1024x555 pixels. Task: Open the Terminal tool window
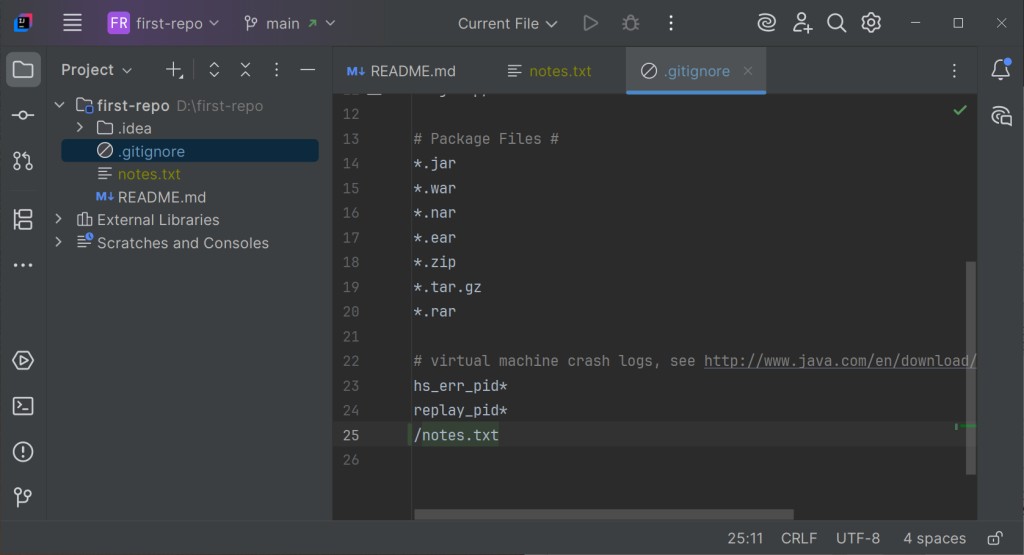click(x=23, y=406)
